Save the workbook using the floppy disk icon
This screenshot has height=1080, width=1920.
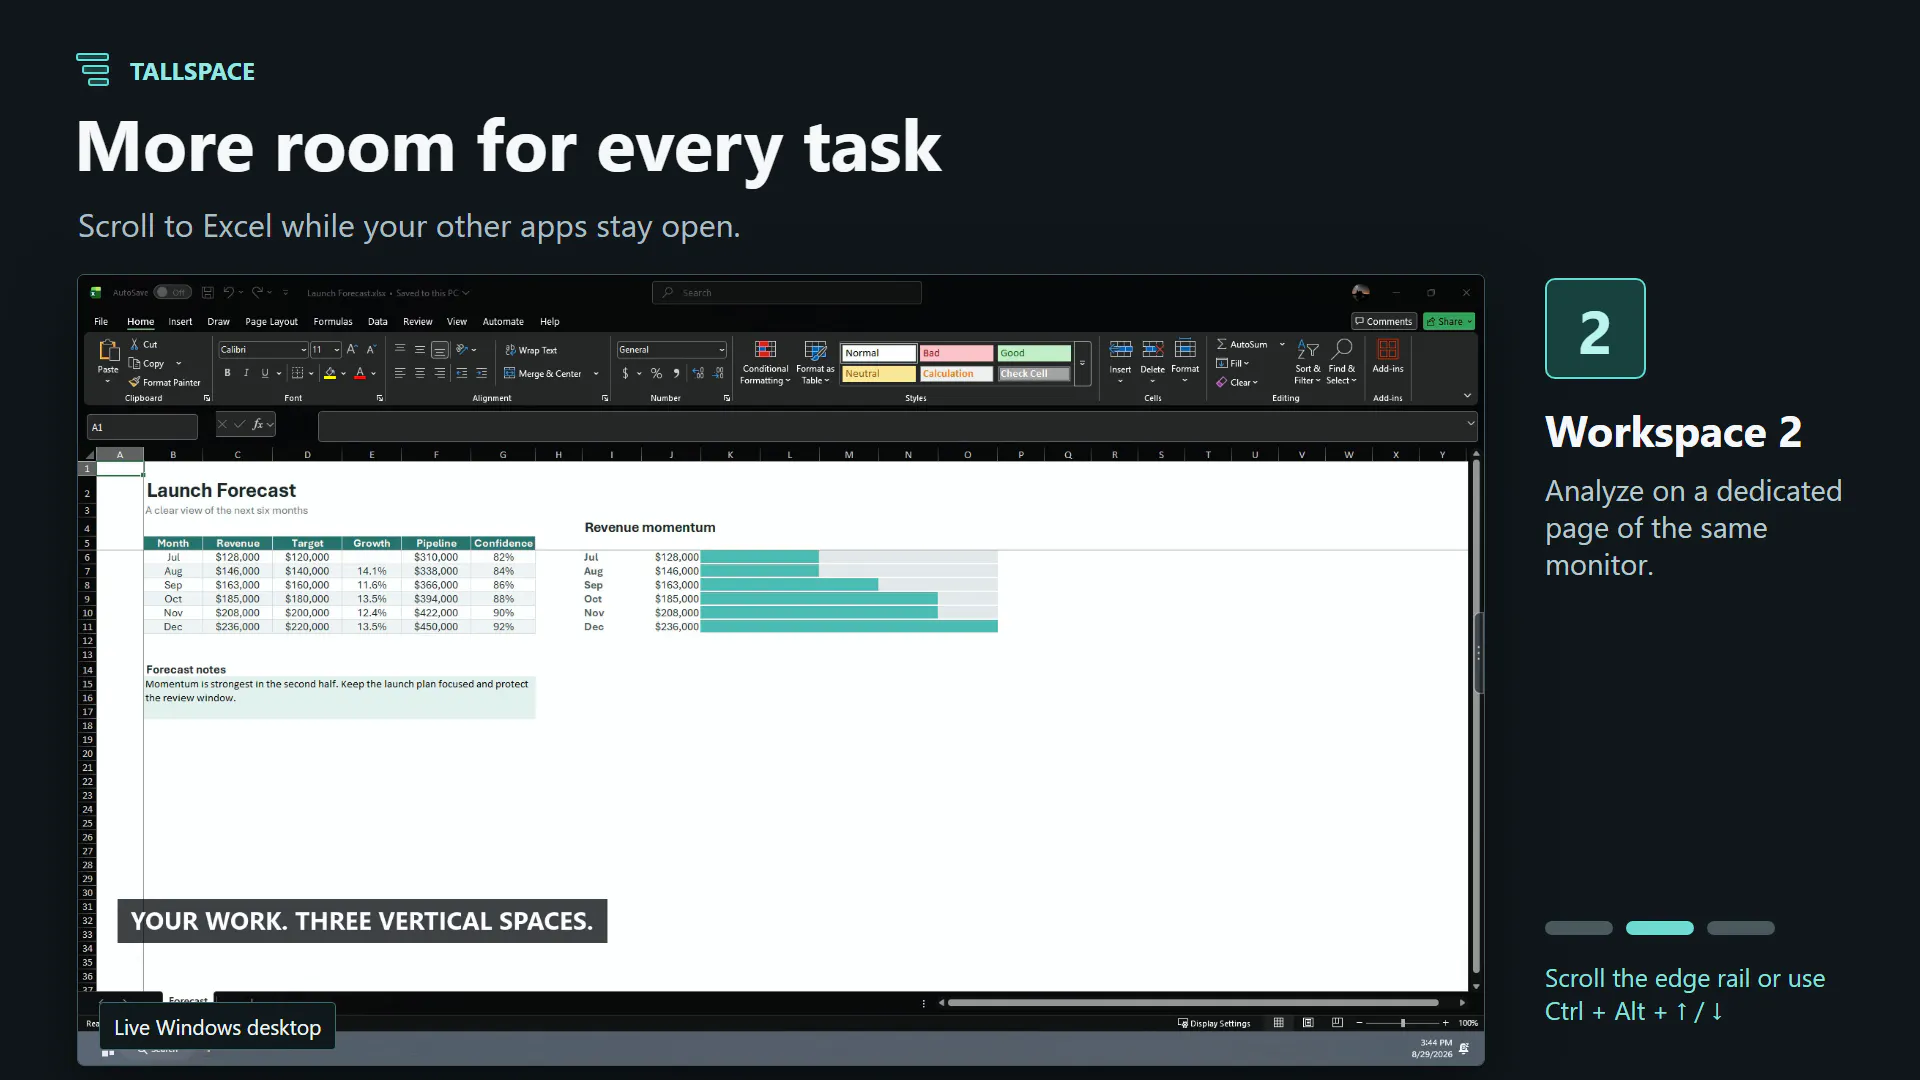[x=208, y=293]
